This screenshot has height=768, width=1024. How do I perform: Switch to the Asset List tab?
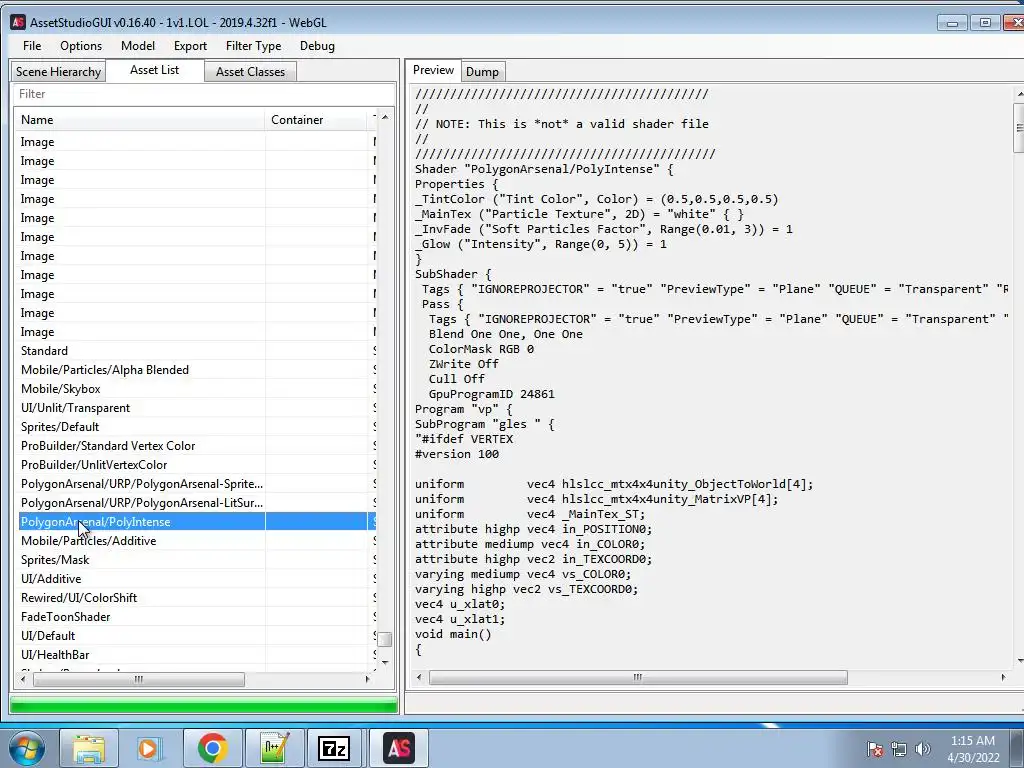(154, 70)
